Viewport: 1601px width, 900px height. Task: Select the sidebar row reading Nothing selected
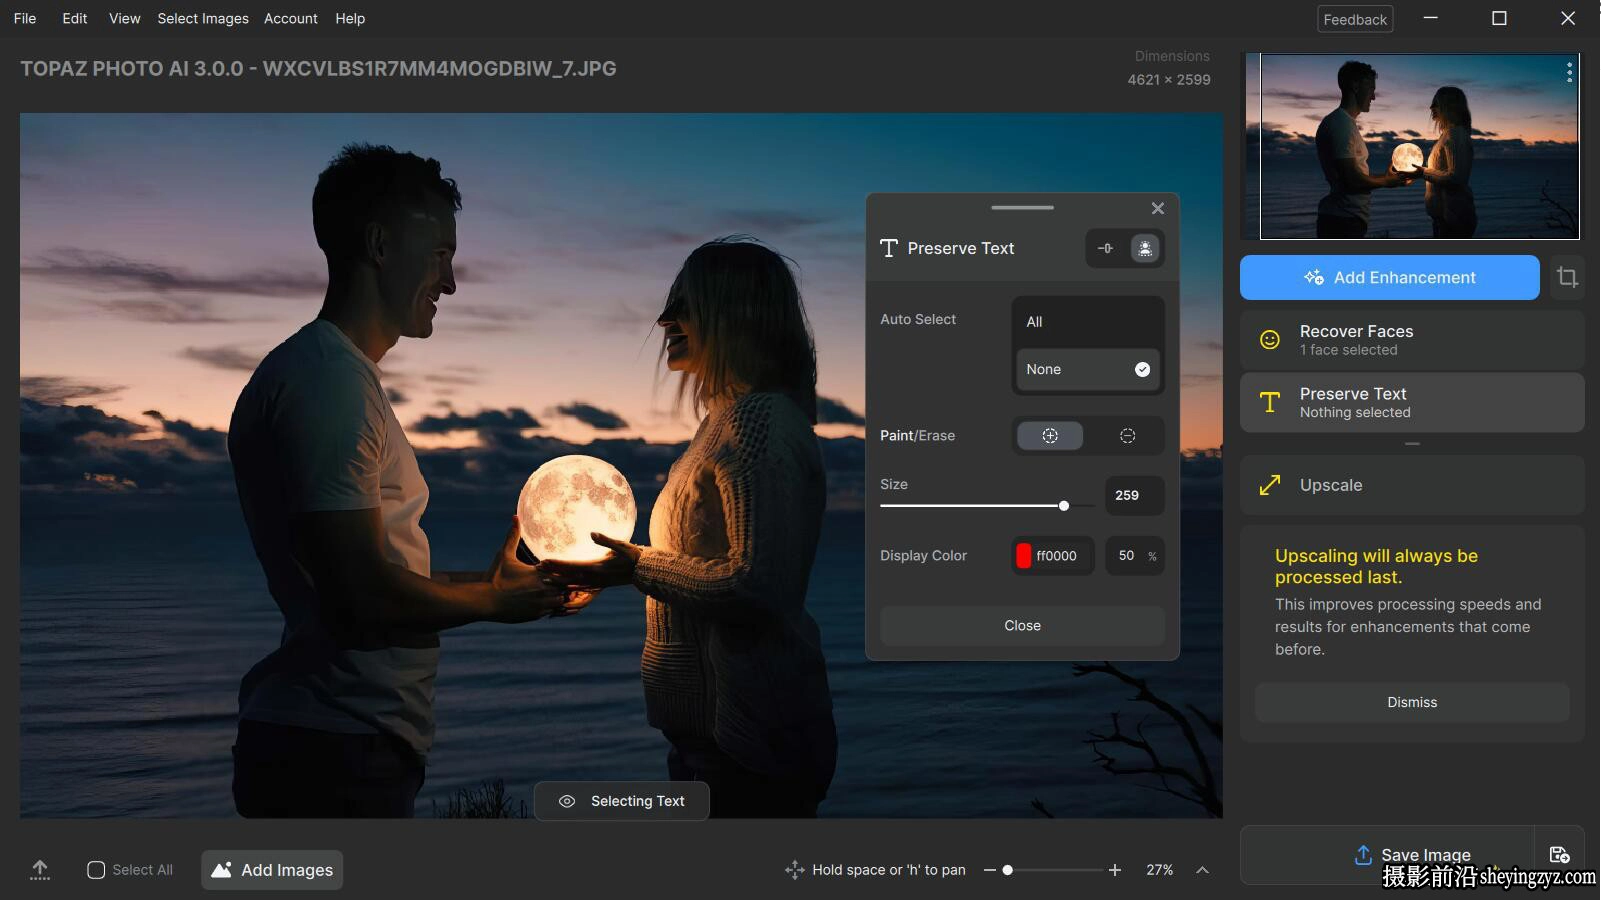pos(1412,402)
